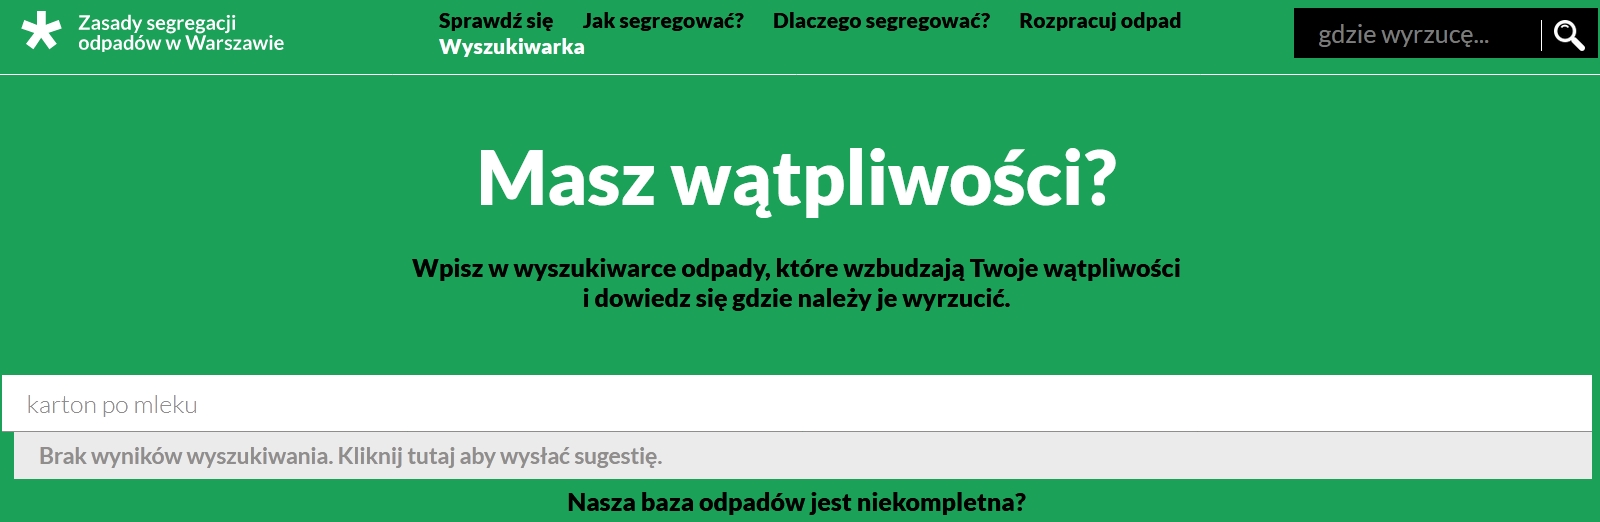The width and height of the screenshot is (1600, 522).
Task: Open the 'Wyszukiwarka' menu item
Action: click(x=512, y=47)
